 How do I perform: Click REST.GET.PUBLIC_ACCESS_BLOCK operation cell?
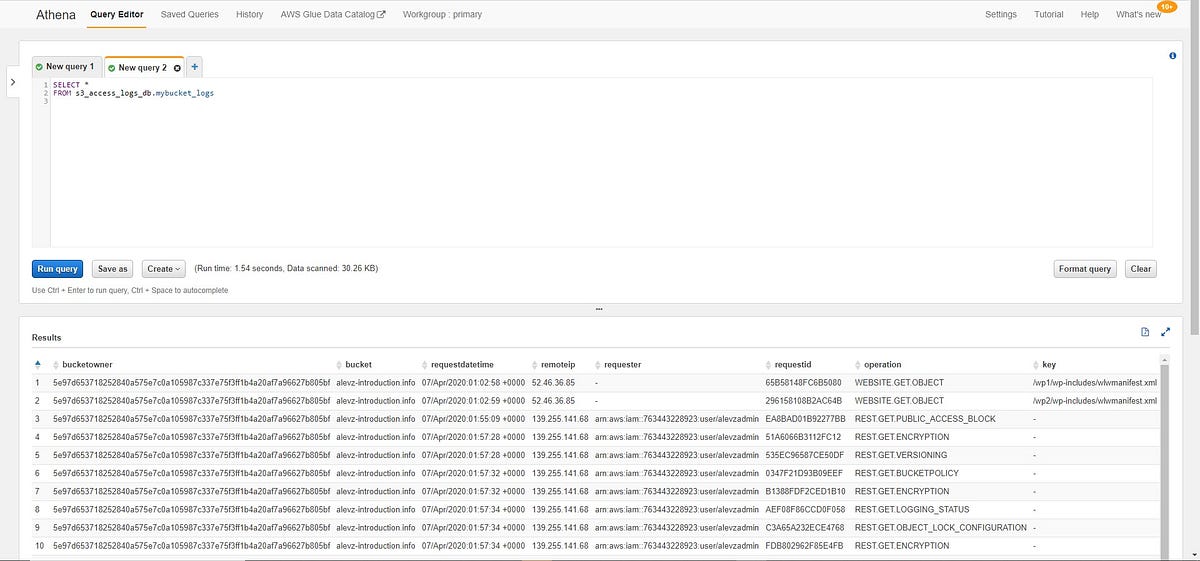(x=925, y=419)
